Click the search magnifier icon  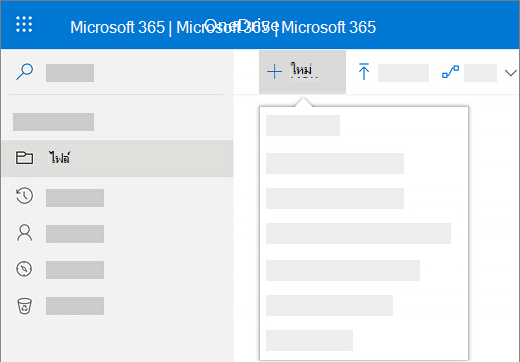click(x=24, y=72)
